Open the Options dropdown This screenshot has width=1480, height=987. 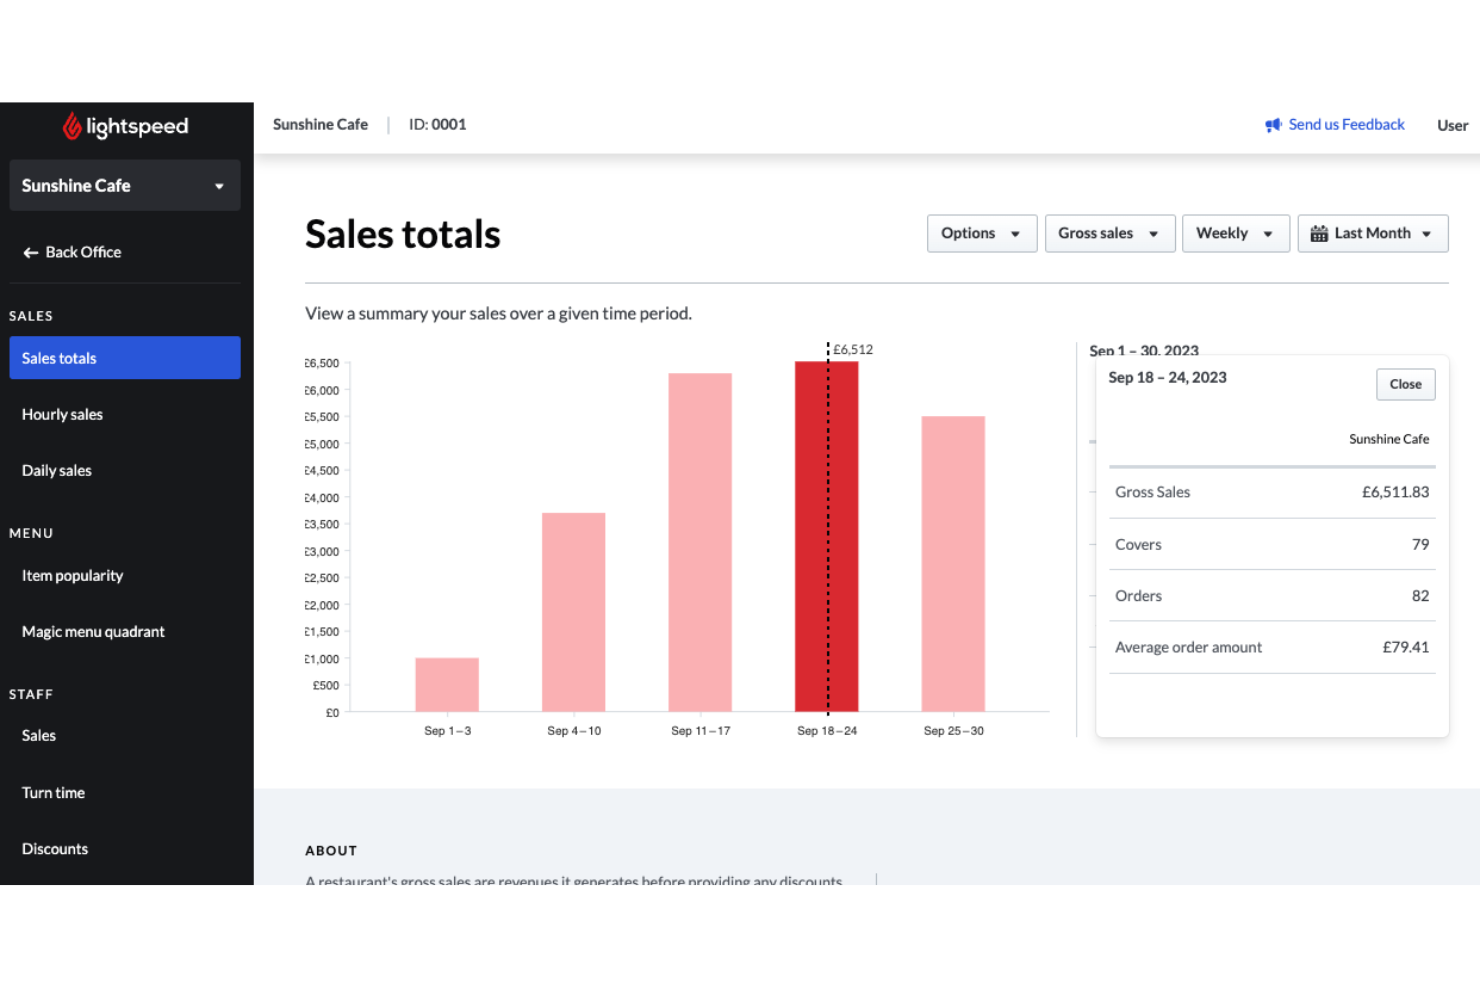(x=981, y=233)
